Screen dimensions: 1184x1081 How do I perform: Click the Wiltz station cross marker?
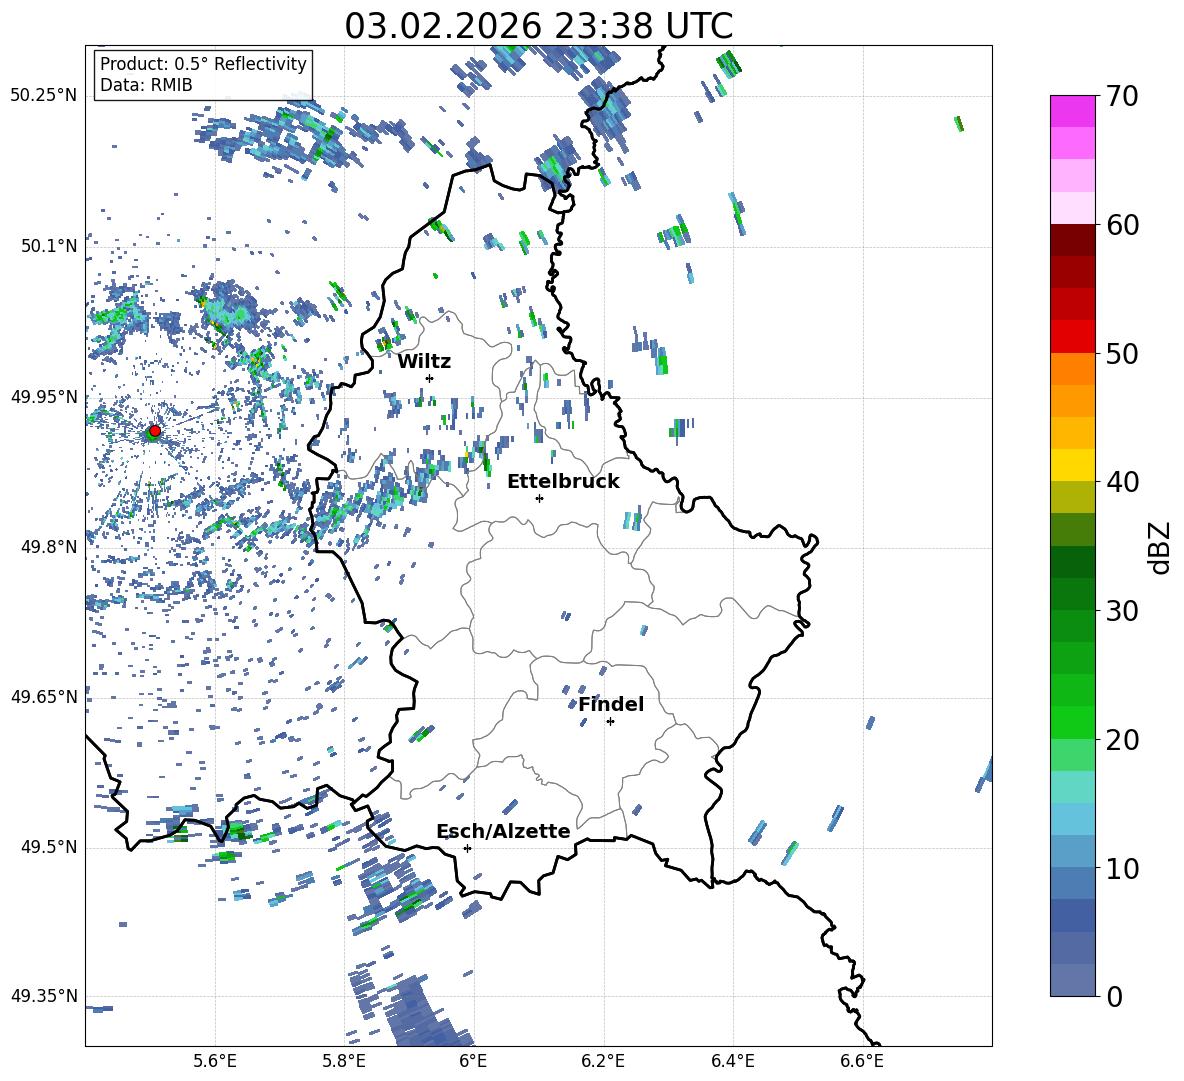[429, 378]
